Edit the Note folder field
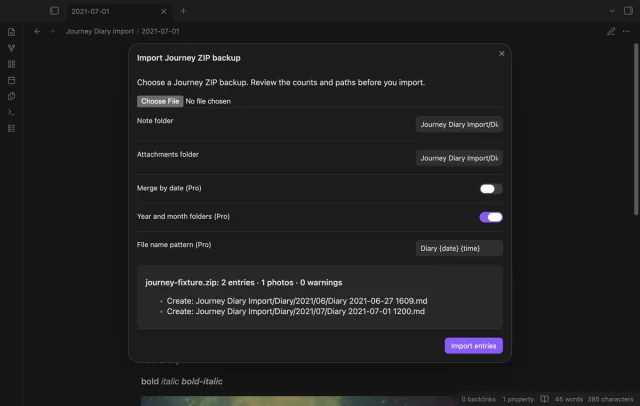Viewport: 640px width, 406px height. tap(459, 124)
